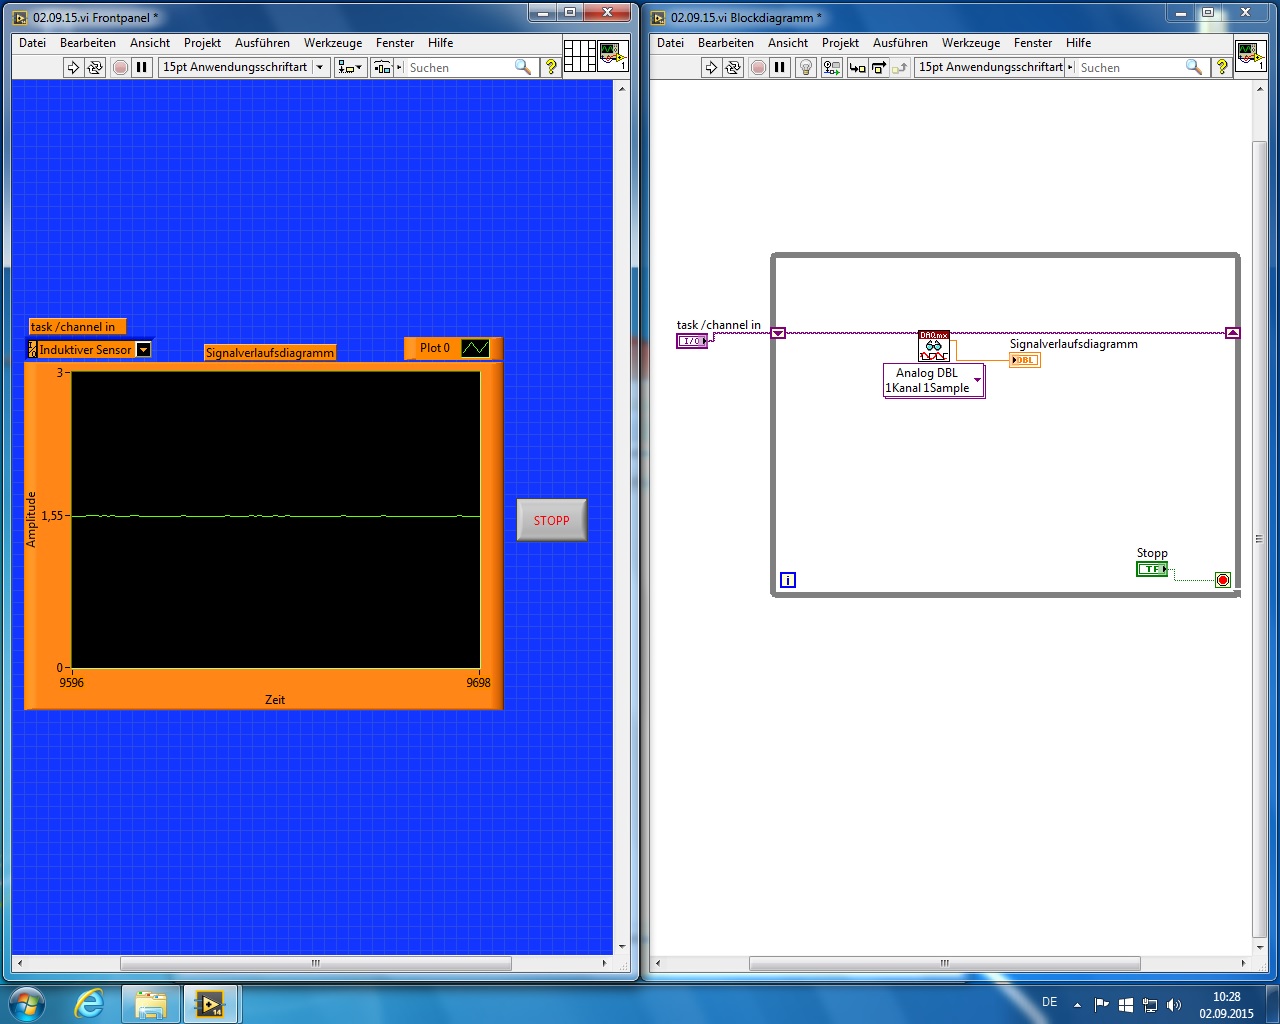Screen dimensions: 1280x1024
Task: Pause execution from the Blockdiagramm toolbar
Action: 780,67
